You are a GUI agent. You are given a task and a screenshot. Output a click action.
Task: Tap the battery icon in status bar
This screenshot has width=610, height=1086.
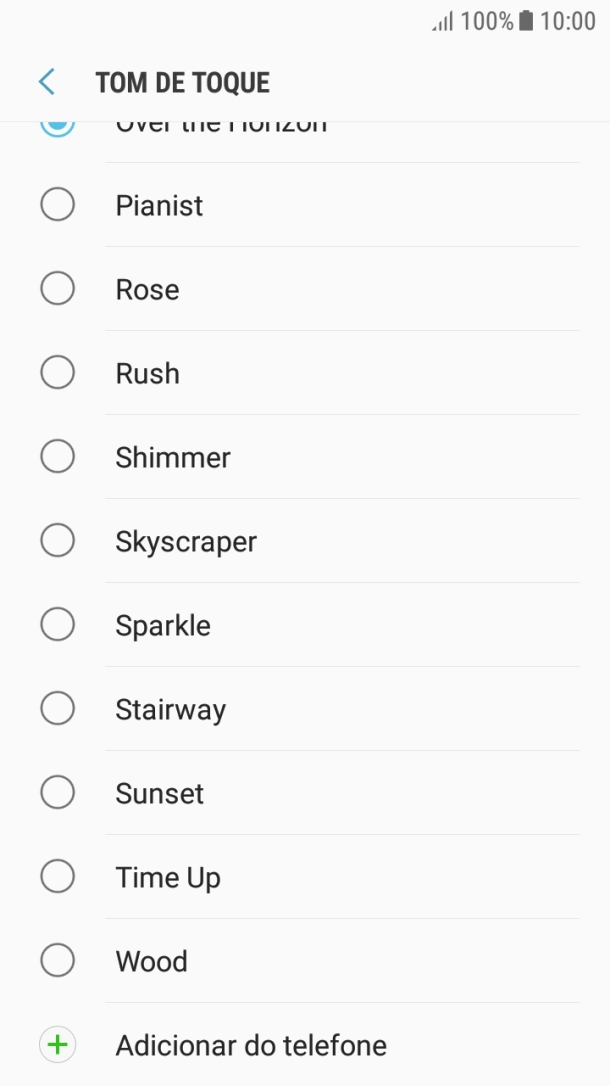pyautogui.click(x=526, y=21)
